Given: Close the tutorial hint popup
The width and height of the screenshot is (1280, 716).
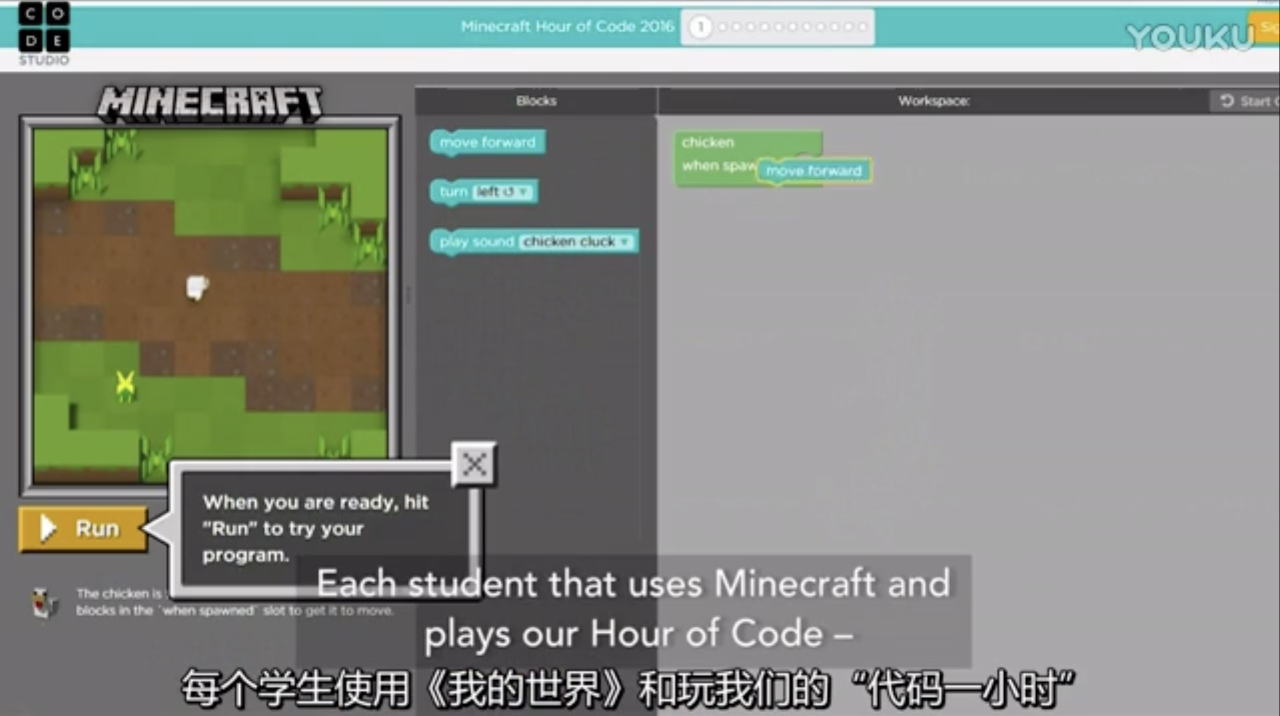Looking at the screenshot, I should 474,464.
